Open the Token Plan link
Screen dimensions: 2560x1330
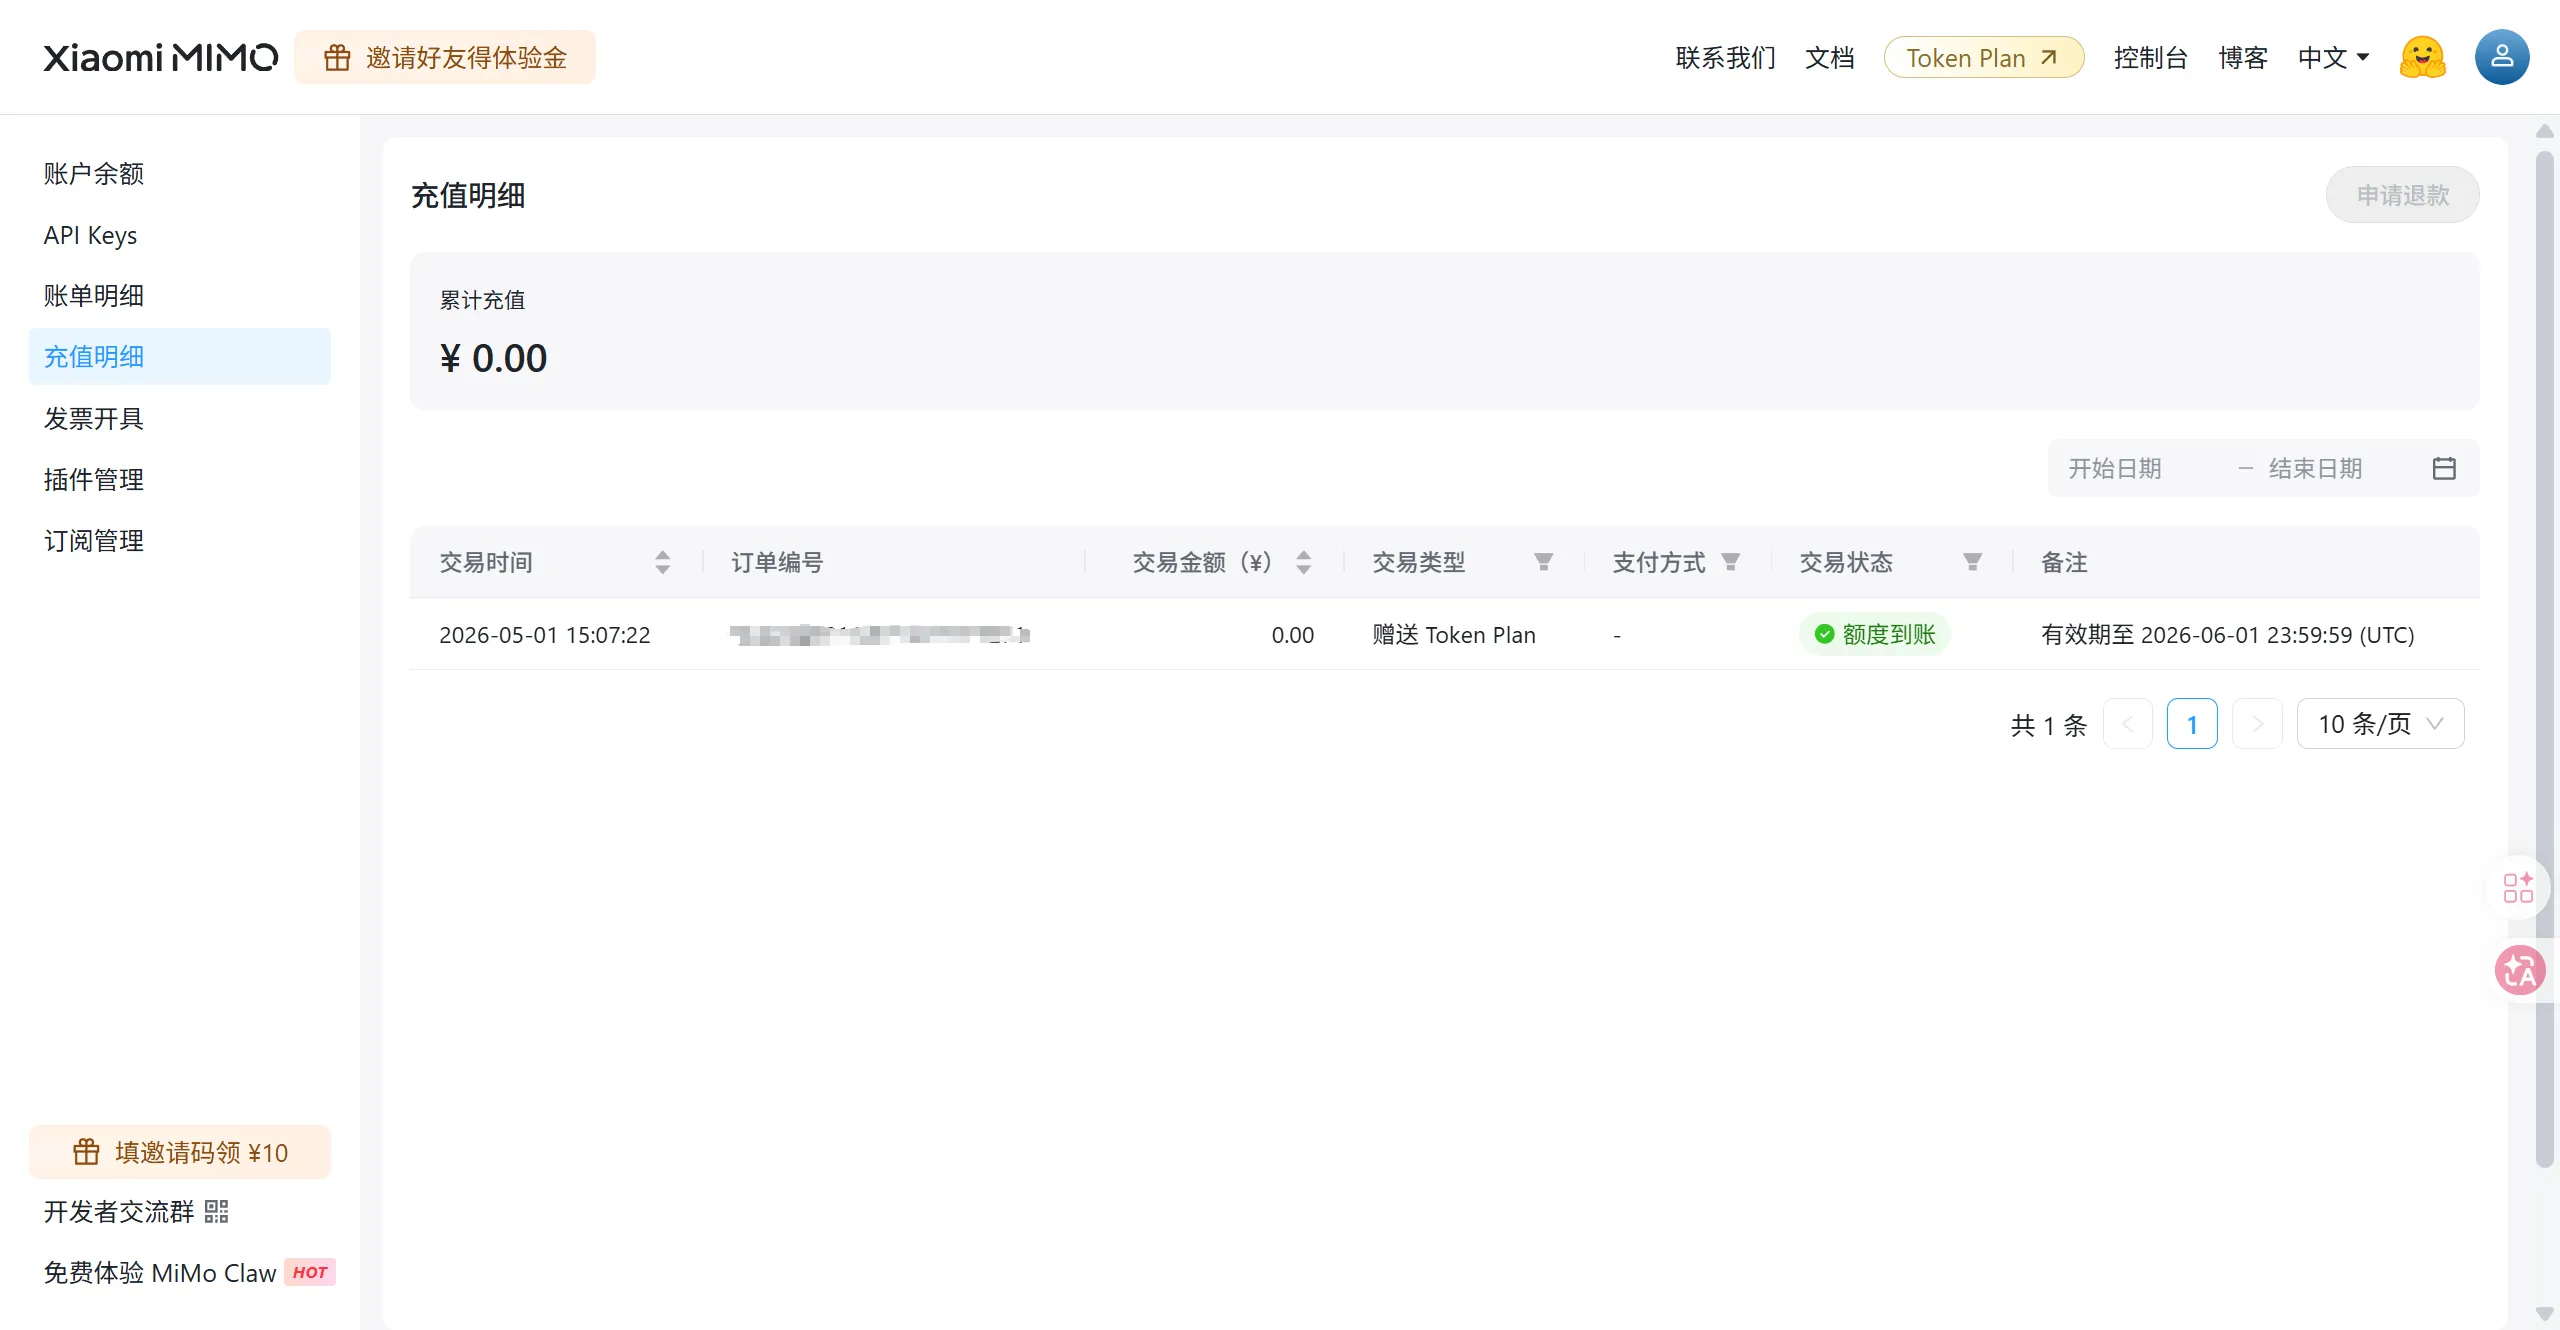(1983, 58)
